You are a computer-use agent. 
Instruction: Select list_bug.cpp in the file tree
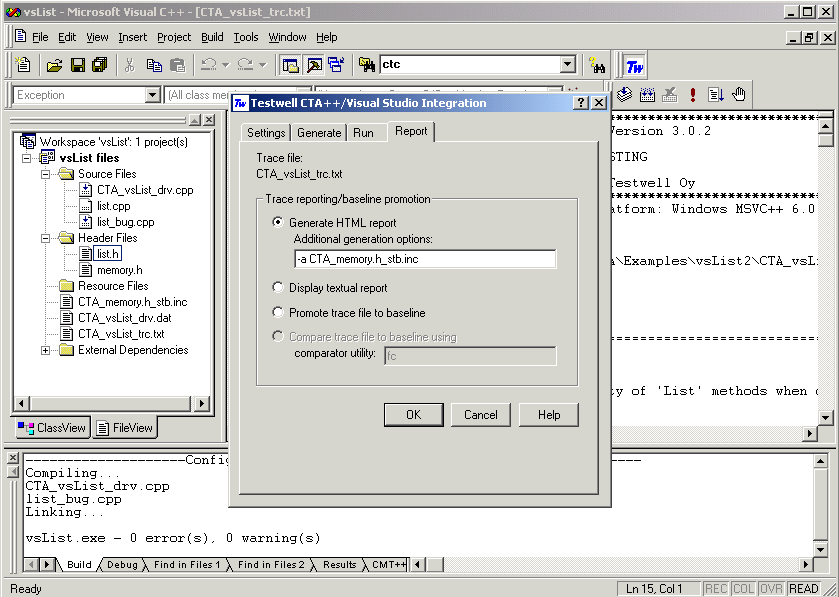[x=125, y=222]
